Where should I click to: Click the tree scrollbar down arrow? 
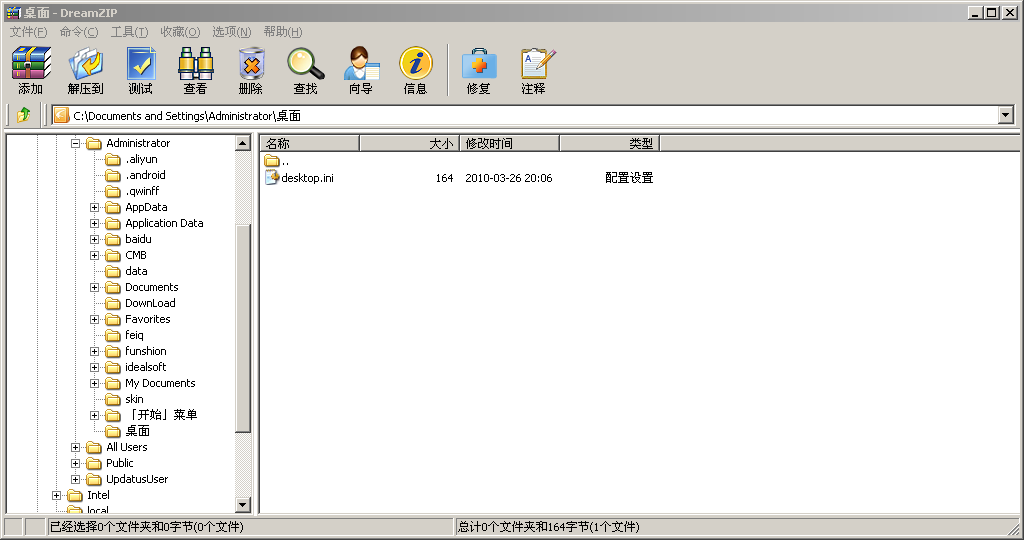click(x=243, y=505)
